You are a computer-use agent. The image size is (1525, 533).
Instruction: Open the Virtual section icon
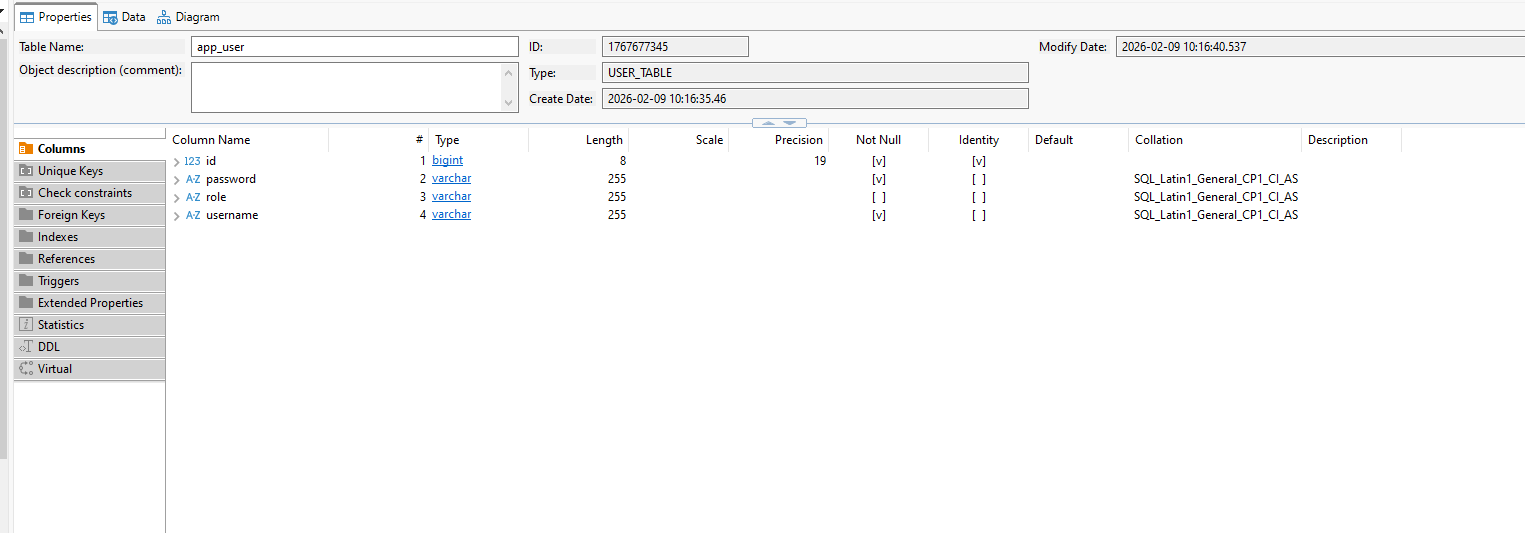click(26, 369)
